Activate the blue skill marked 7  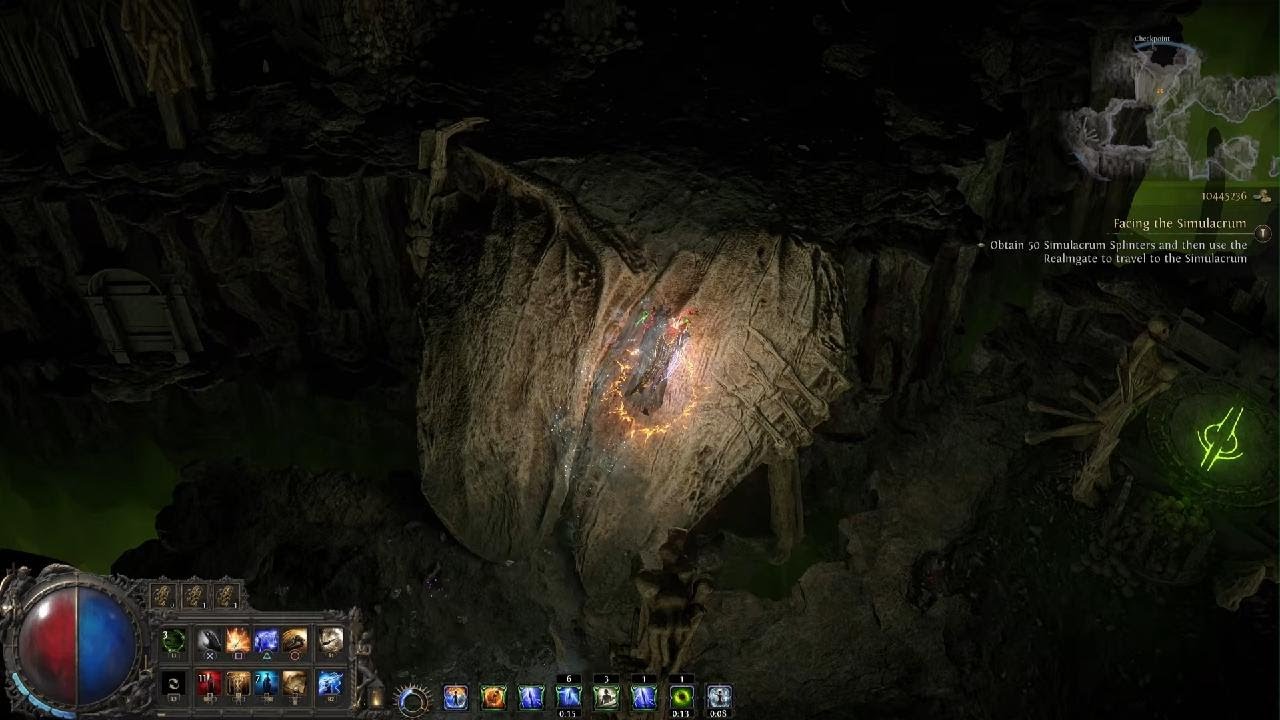266,684
